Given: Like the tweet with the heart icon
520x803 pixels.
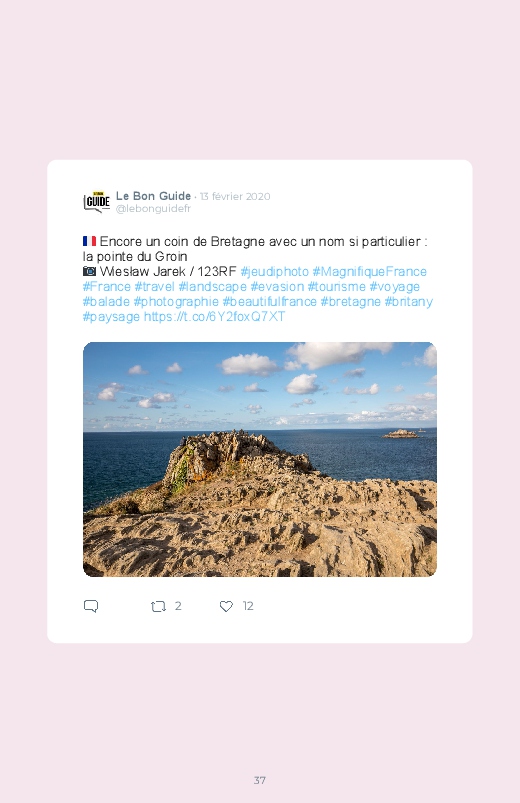Looking at the screenshot, I should 226,606.
